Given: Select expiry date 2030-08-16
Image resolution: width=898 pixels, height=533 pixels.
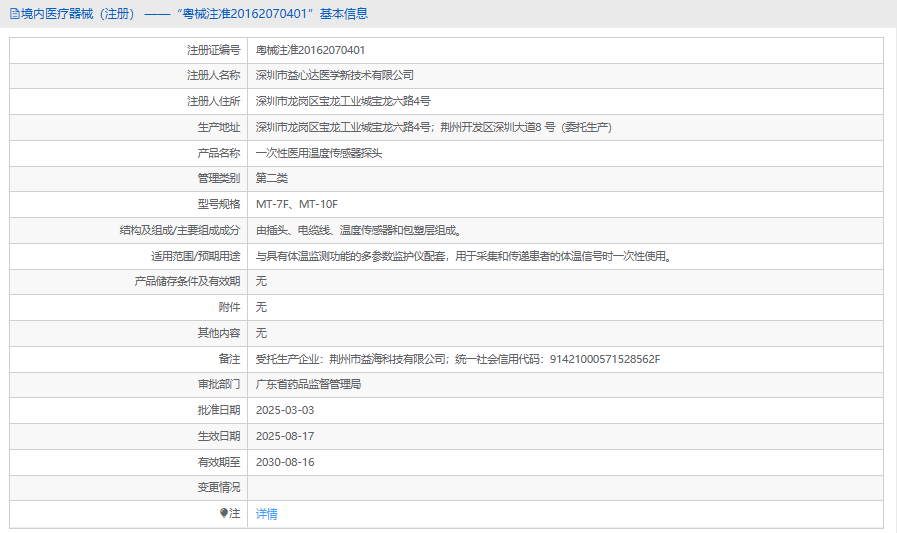Looking at the screenshot, I should click(285, 462).
